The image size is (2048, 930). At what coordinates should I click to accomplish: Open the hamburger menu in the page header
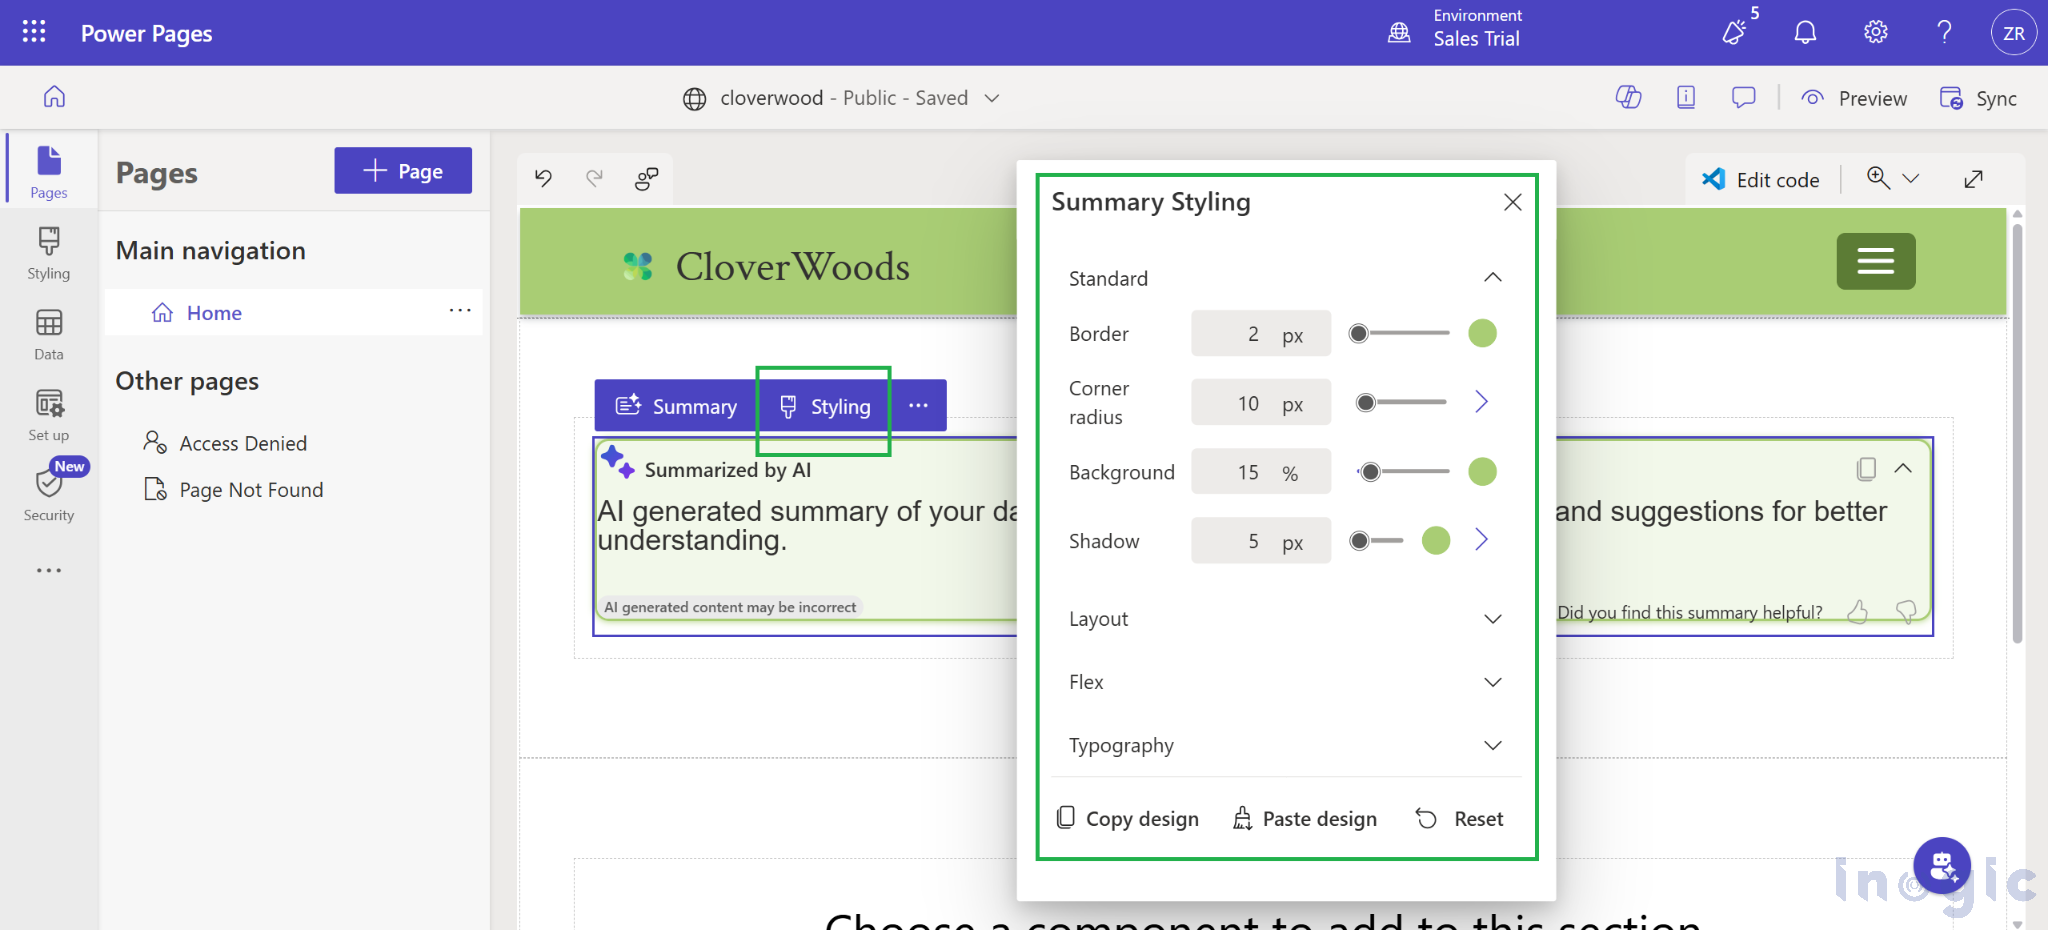[1875, 261]
